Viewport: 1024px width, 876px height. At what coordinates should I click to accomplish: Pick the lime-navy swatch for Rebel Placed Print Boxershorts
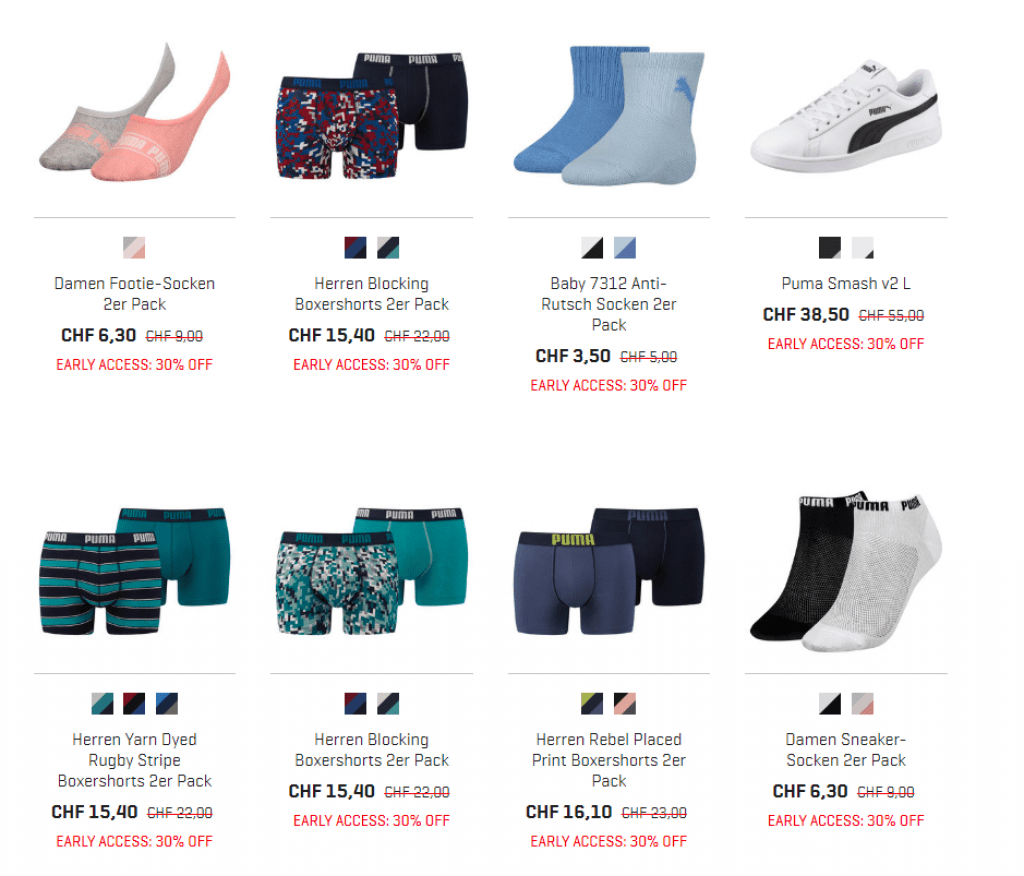pos(592,704)
